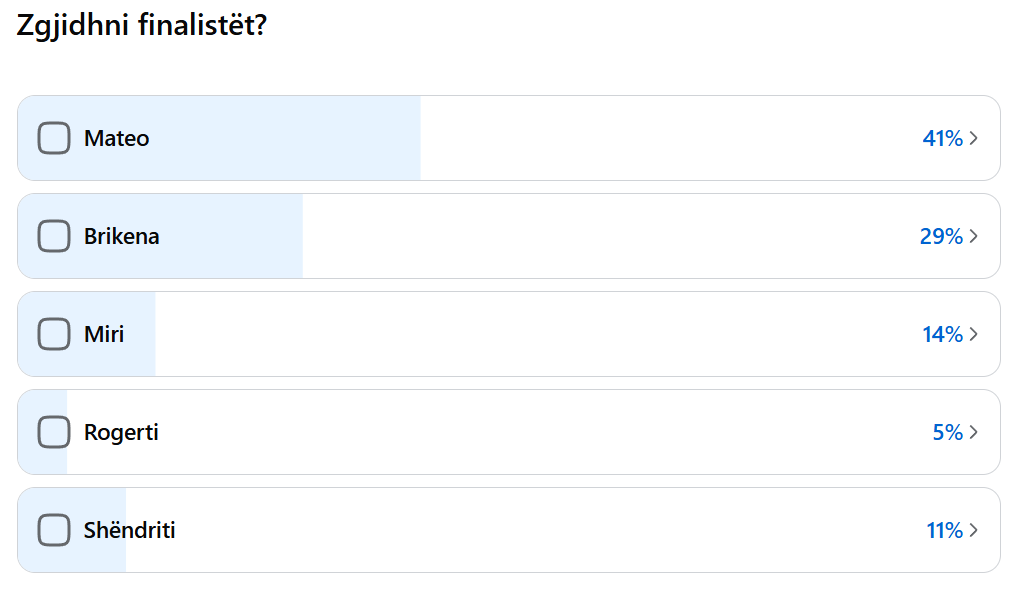The image size is (1016, 592).
Task: Open Brikena details via chevron
Action: point(974,236)
